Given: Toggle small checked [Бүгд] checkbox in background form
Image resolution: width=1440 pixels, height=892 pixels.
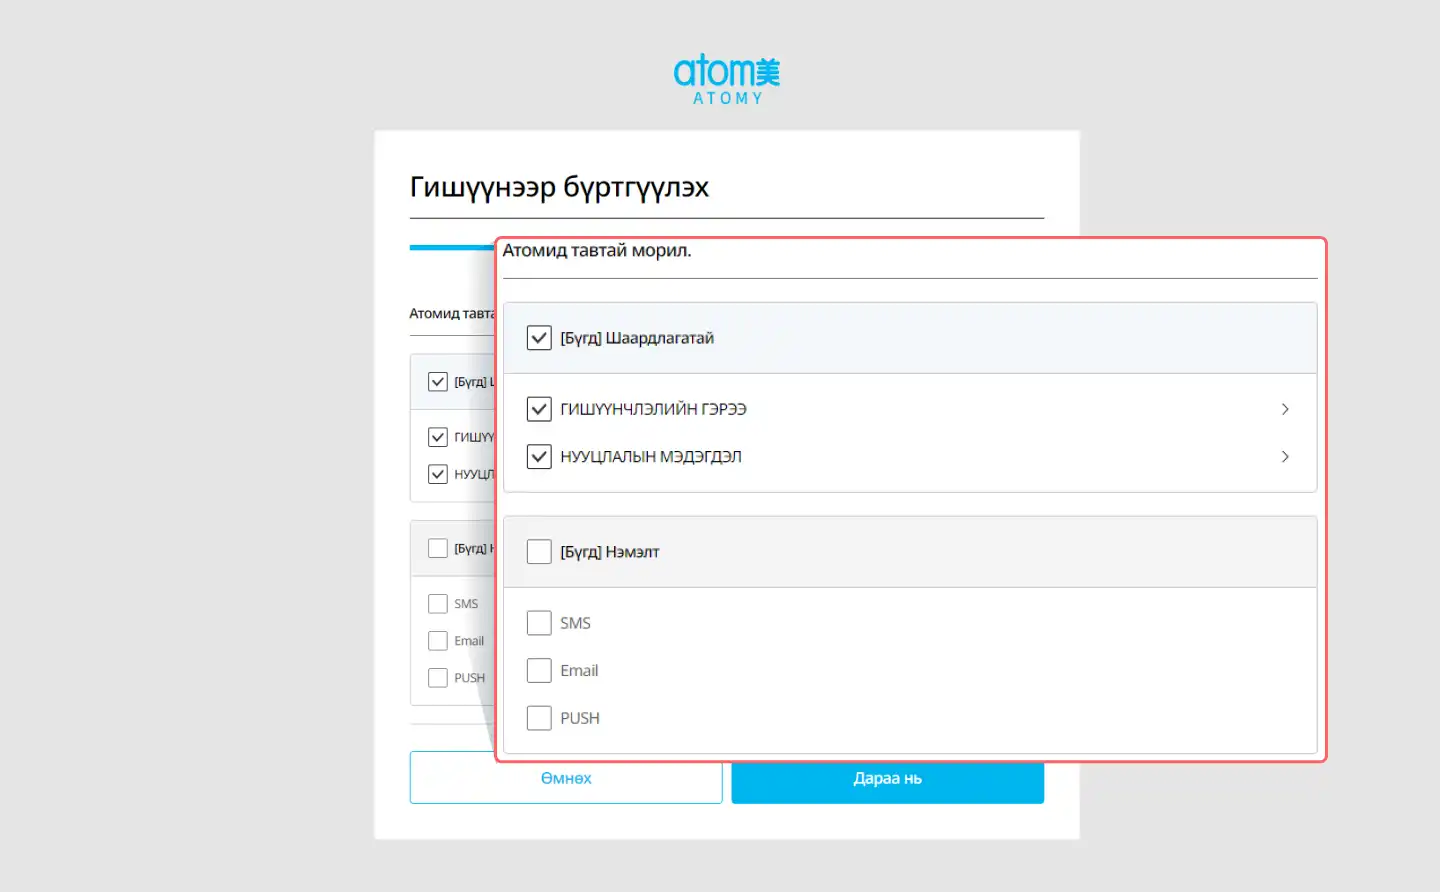Looking at the screenshot, I should click(x=438, y=382).
